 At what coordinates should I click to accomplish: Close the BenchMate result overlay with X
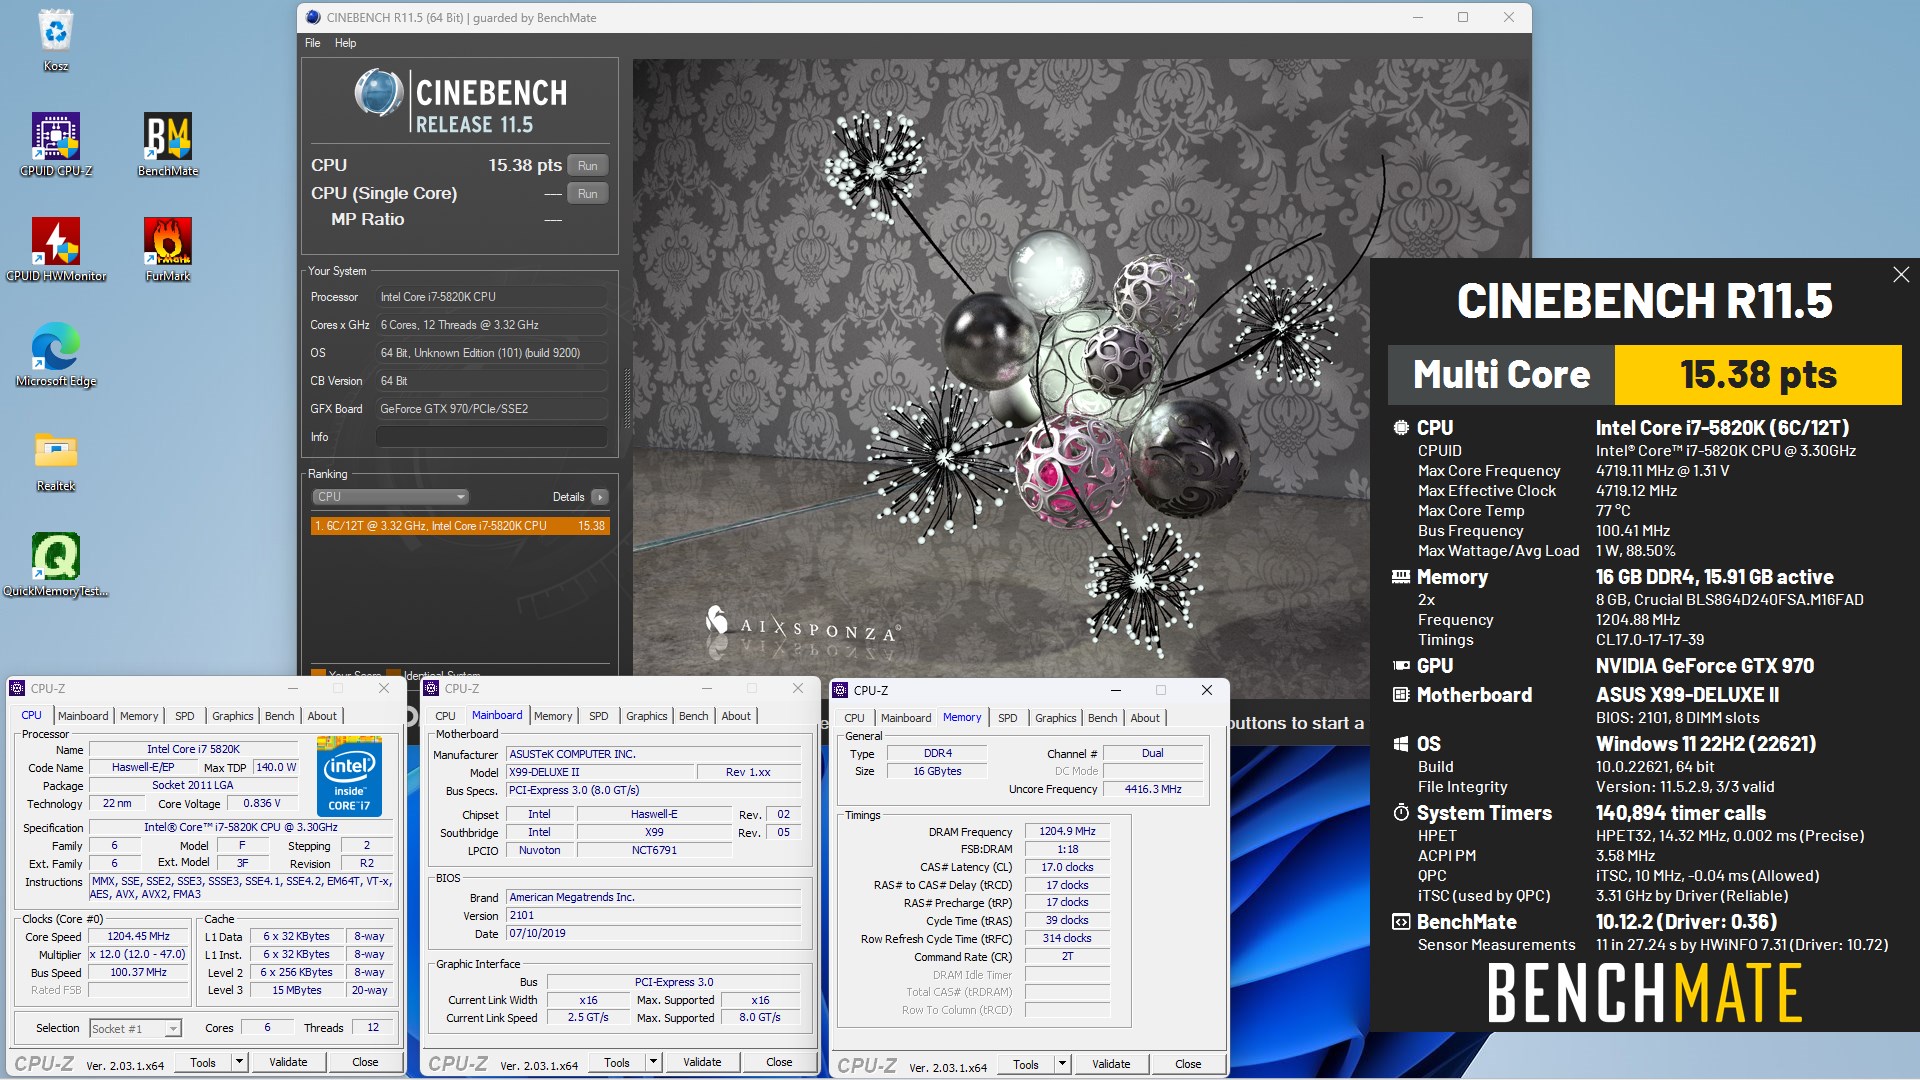tap(1901, 274)
